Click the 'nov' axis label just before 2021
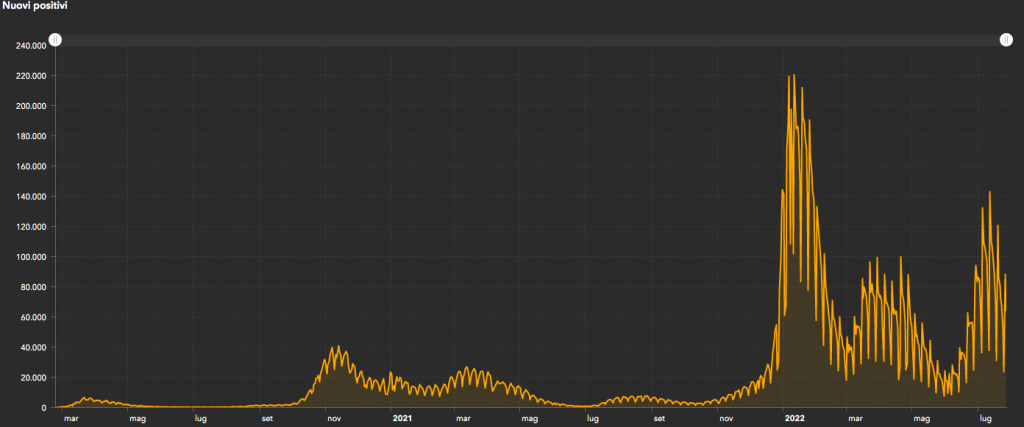This screenshot has width=1024, height=427. point(336,419)
